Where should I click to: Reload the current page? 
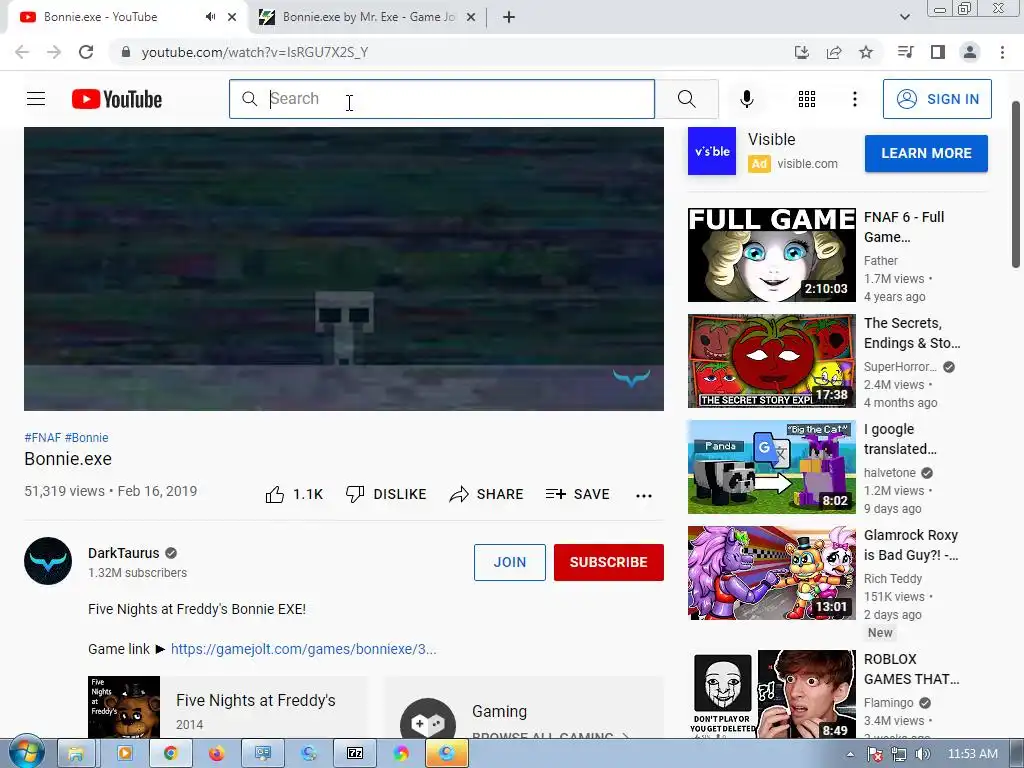(86, 52)
